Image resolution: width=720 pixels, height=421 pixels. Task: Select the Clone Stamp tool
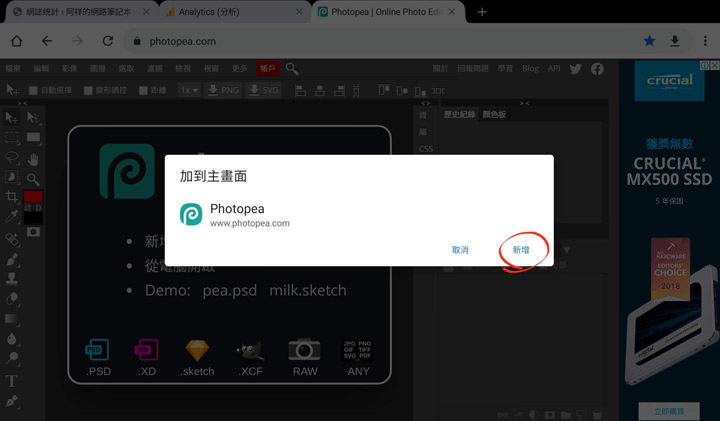click(x=11, y=278)
